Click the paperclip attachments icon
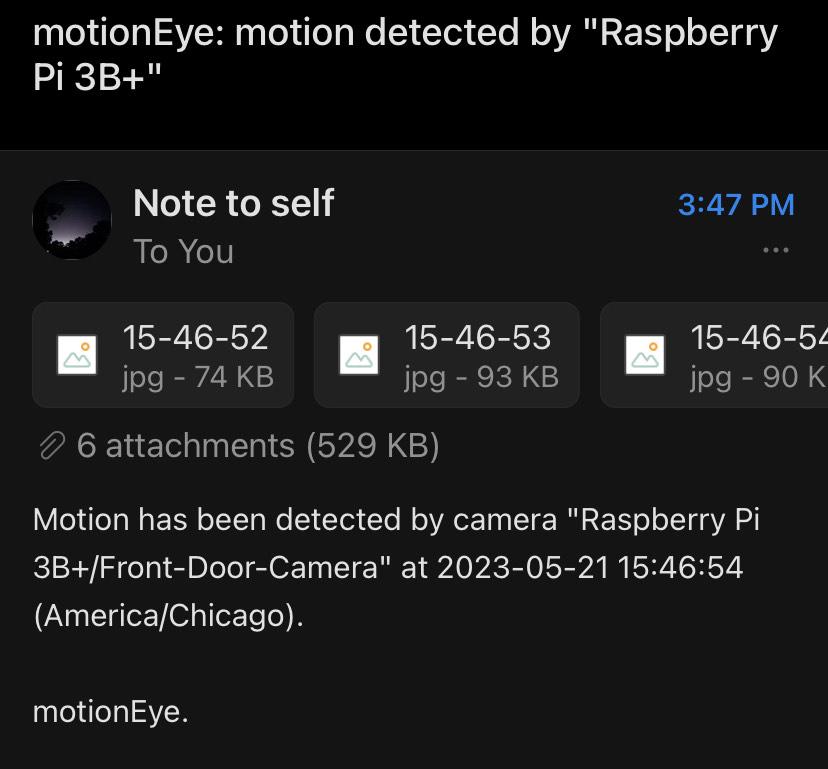The height and width of the screenshot is (769, 828). (x=51, y=445)
